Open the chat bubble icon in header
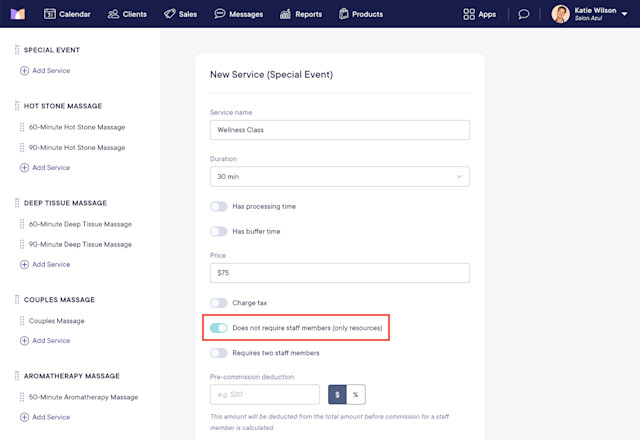 click(x=524, y=14)
